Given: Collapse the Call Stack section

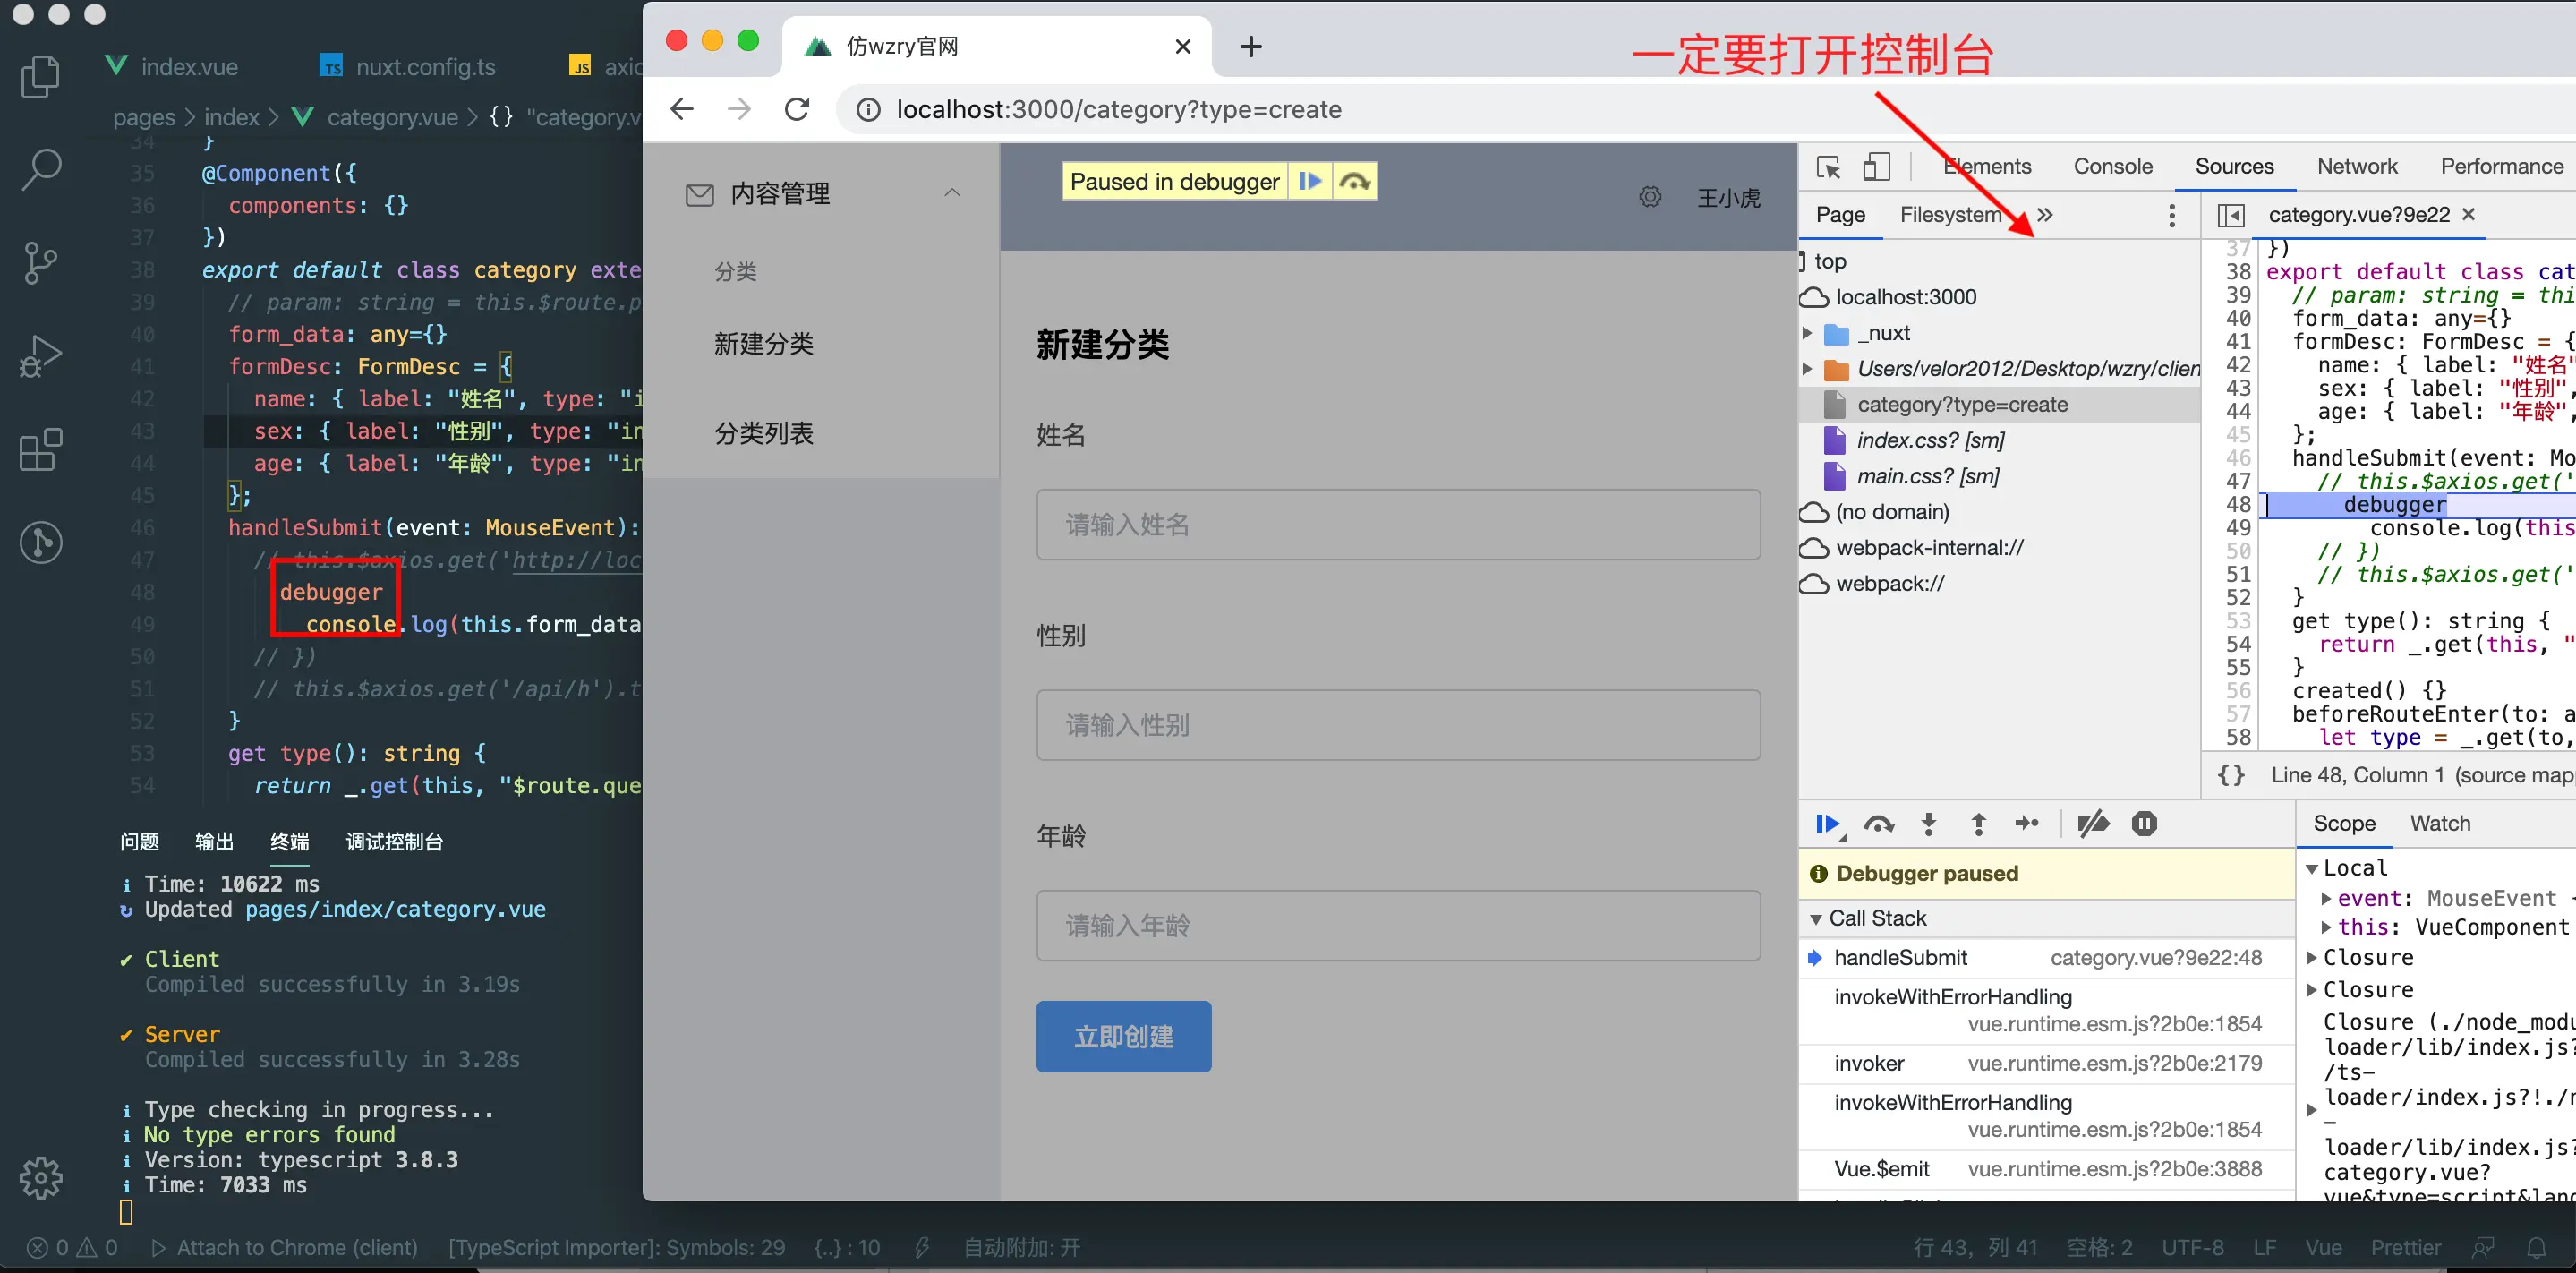Looking at the screenshot, I should [x=1816, y=918].
